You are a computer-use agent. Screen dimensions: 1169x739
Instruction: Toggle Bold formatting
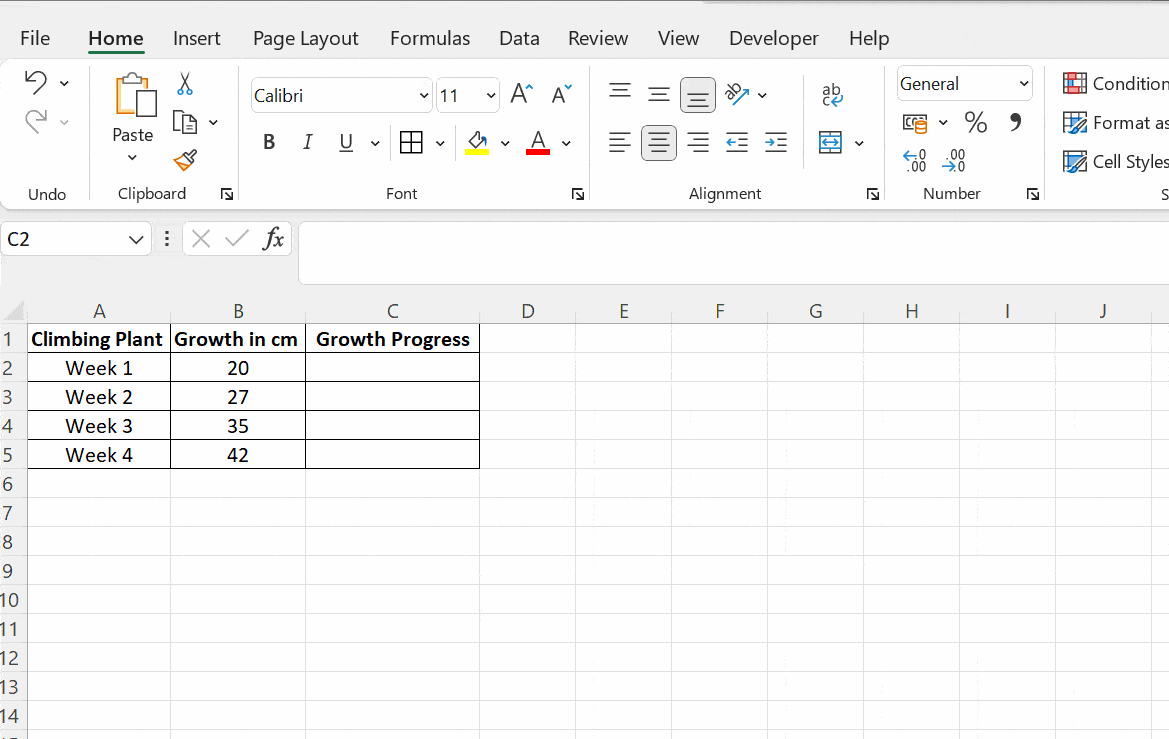[x=268, y=142]
